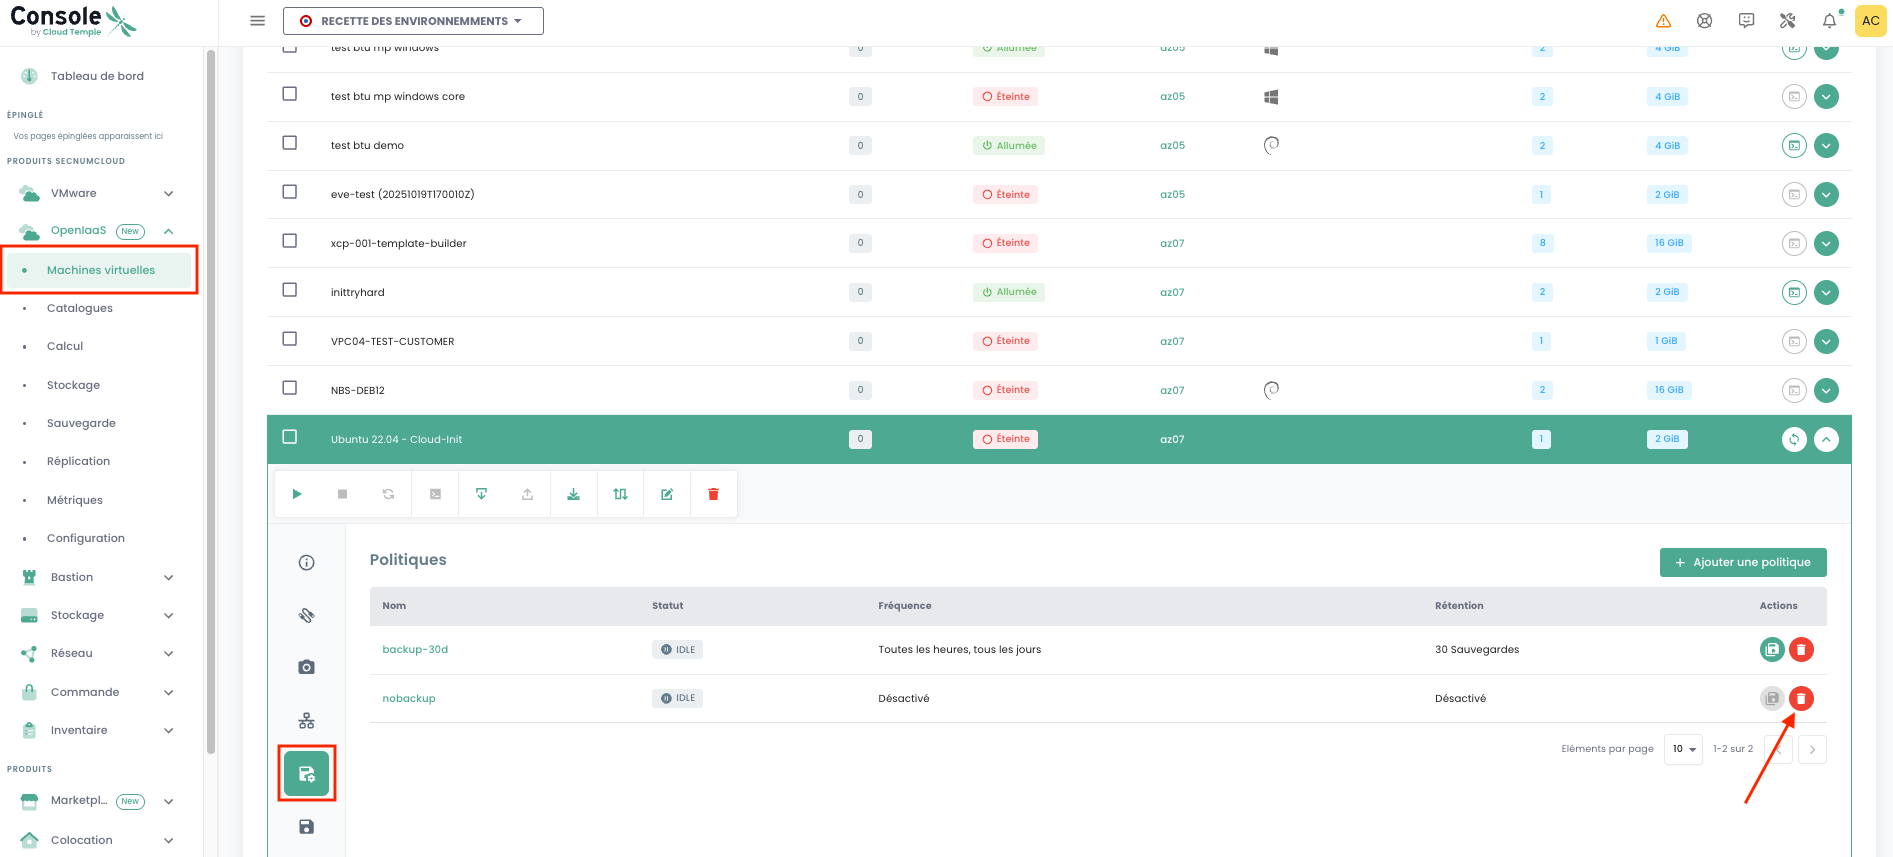1893x857 pixels.
Task: Check the box for NBS-DEB12 VM
Action: (290, 388)
